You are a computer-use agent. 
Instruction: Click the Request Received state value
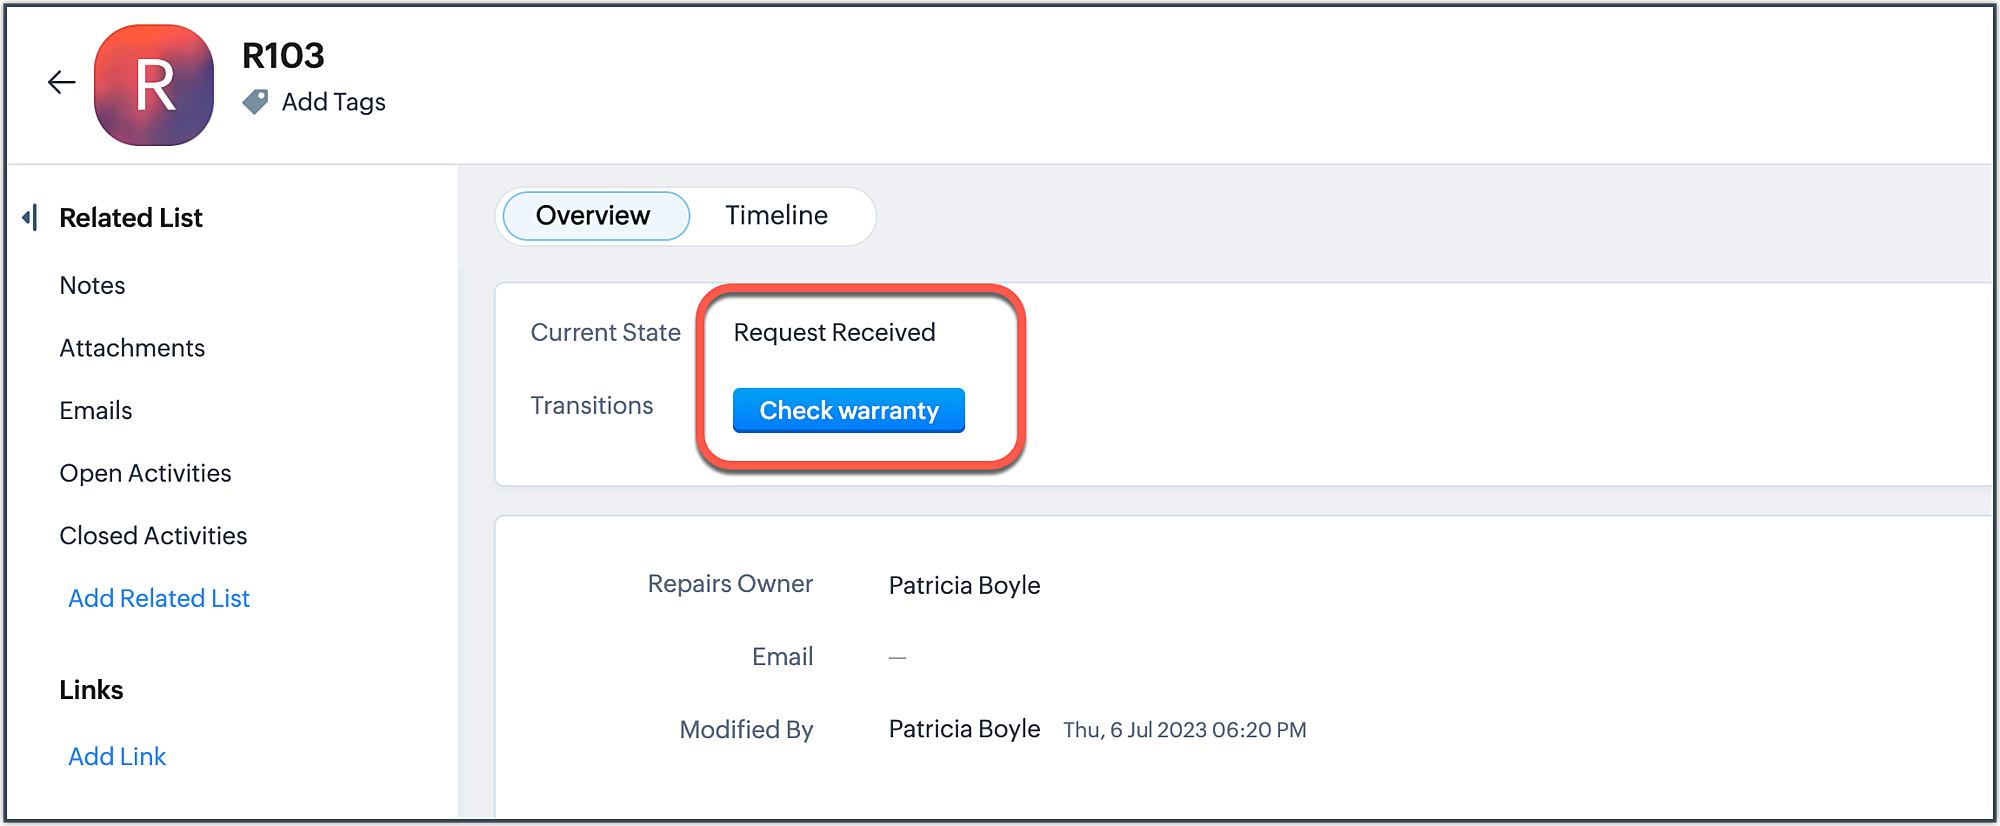[834, 333]
